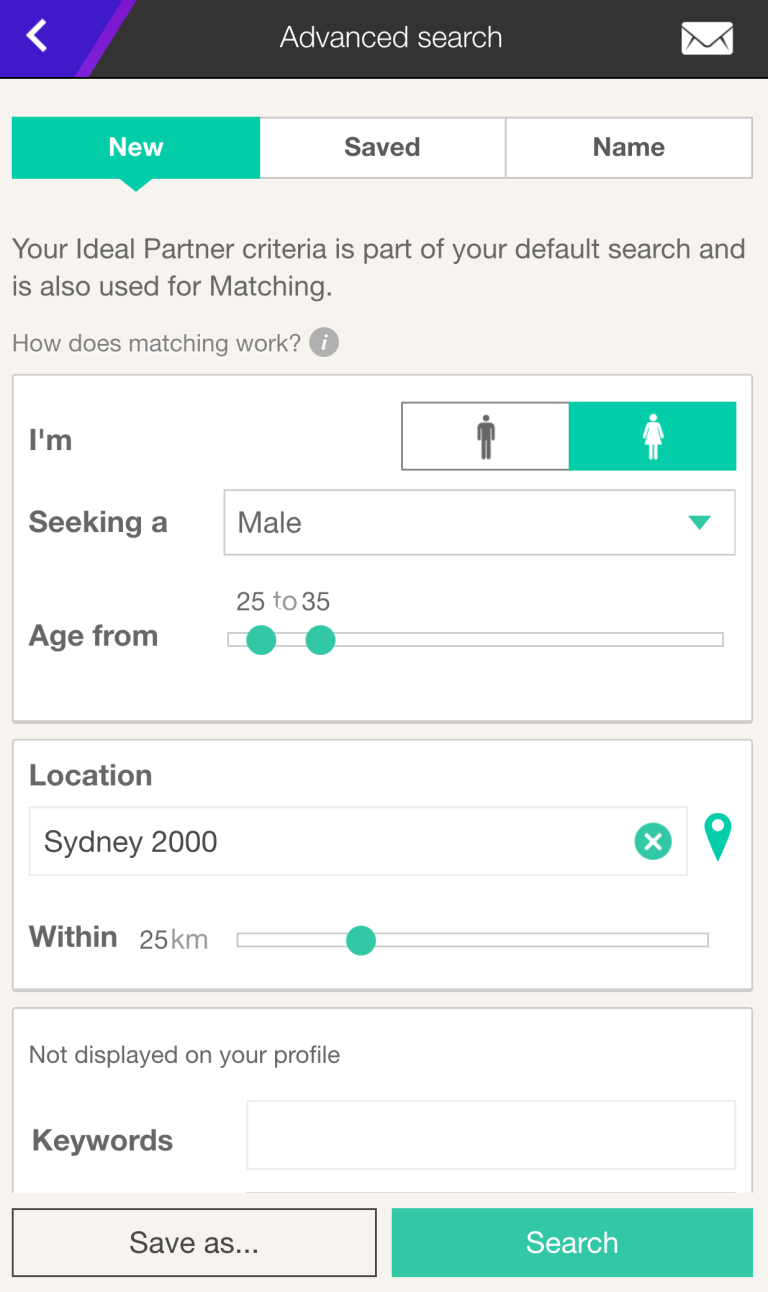Expand the Male selection list
The image size is (768, 1292).
(x=479, y=522)
